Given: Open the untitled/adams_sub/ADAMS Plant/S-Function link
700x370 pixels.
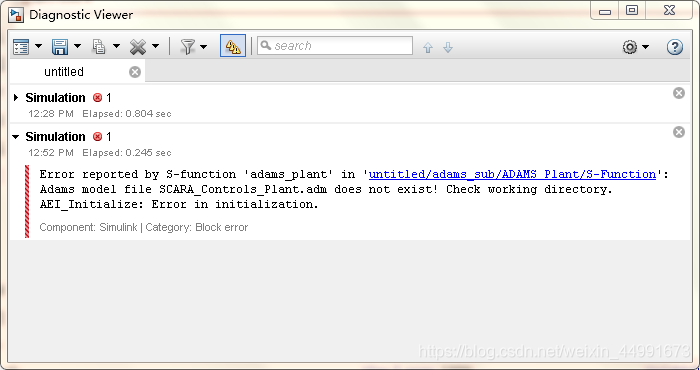Looking at the screenshot, I should 512,174.
